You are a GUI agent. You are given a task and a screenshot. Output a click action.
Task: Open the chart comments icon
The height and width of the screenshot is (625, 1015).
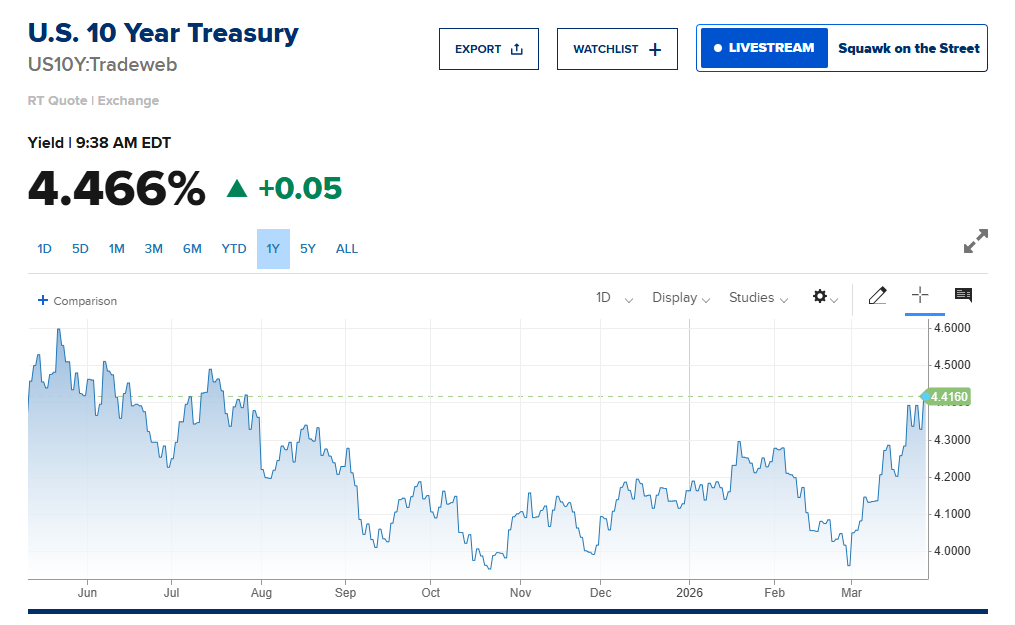pyautogui.click(x=963, y=295)
